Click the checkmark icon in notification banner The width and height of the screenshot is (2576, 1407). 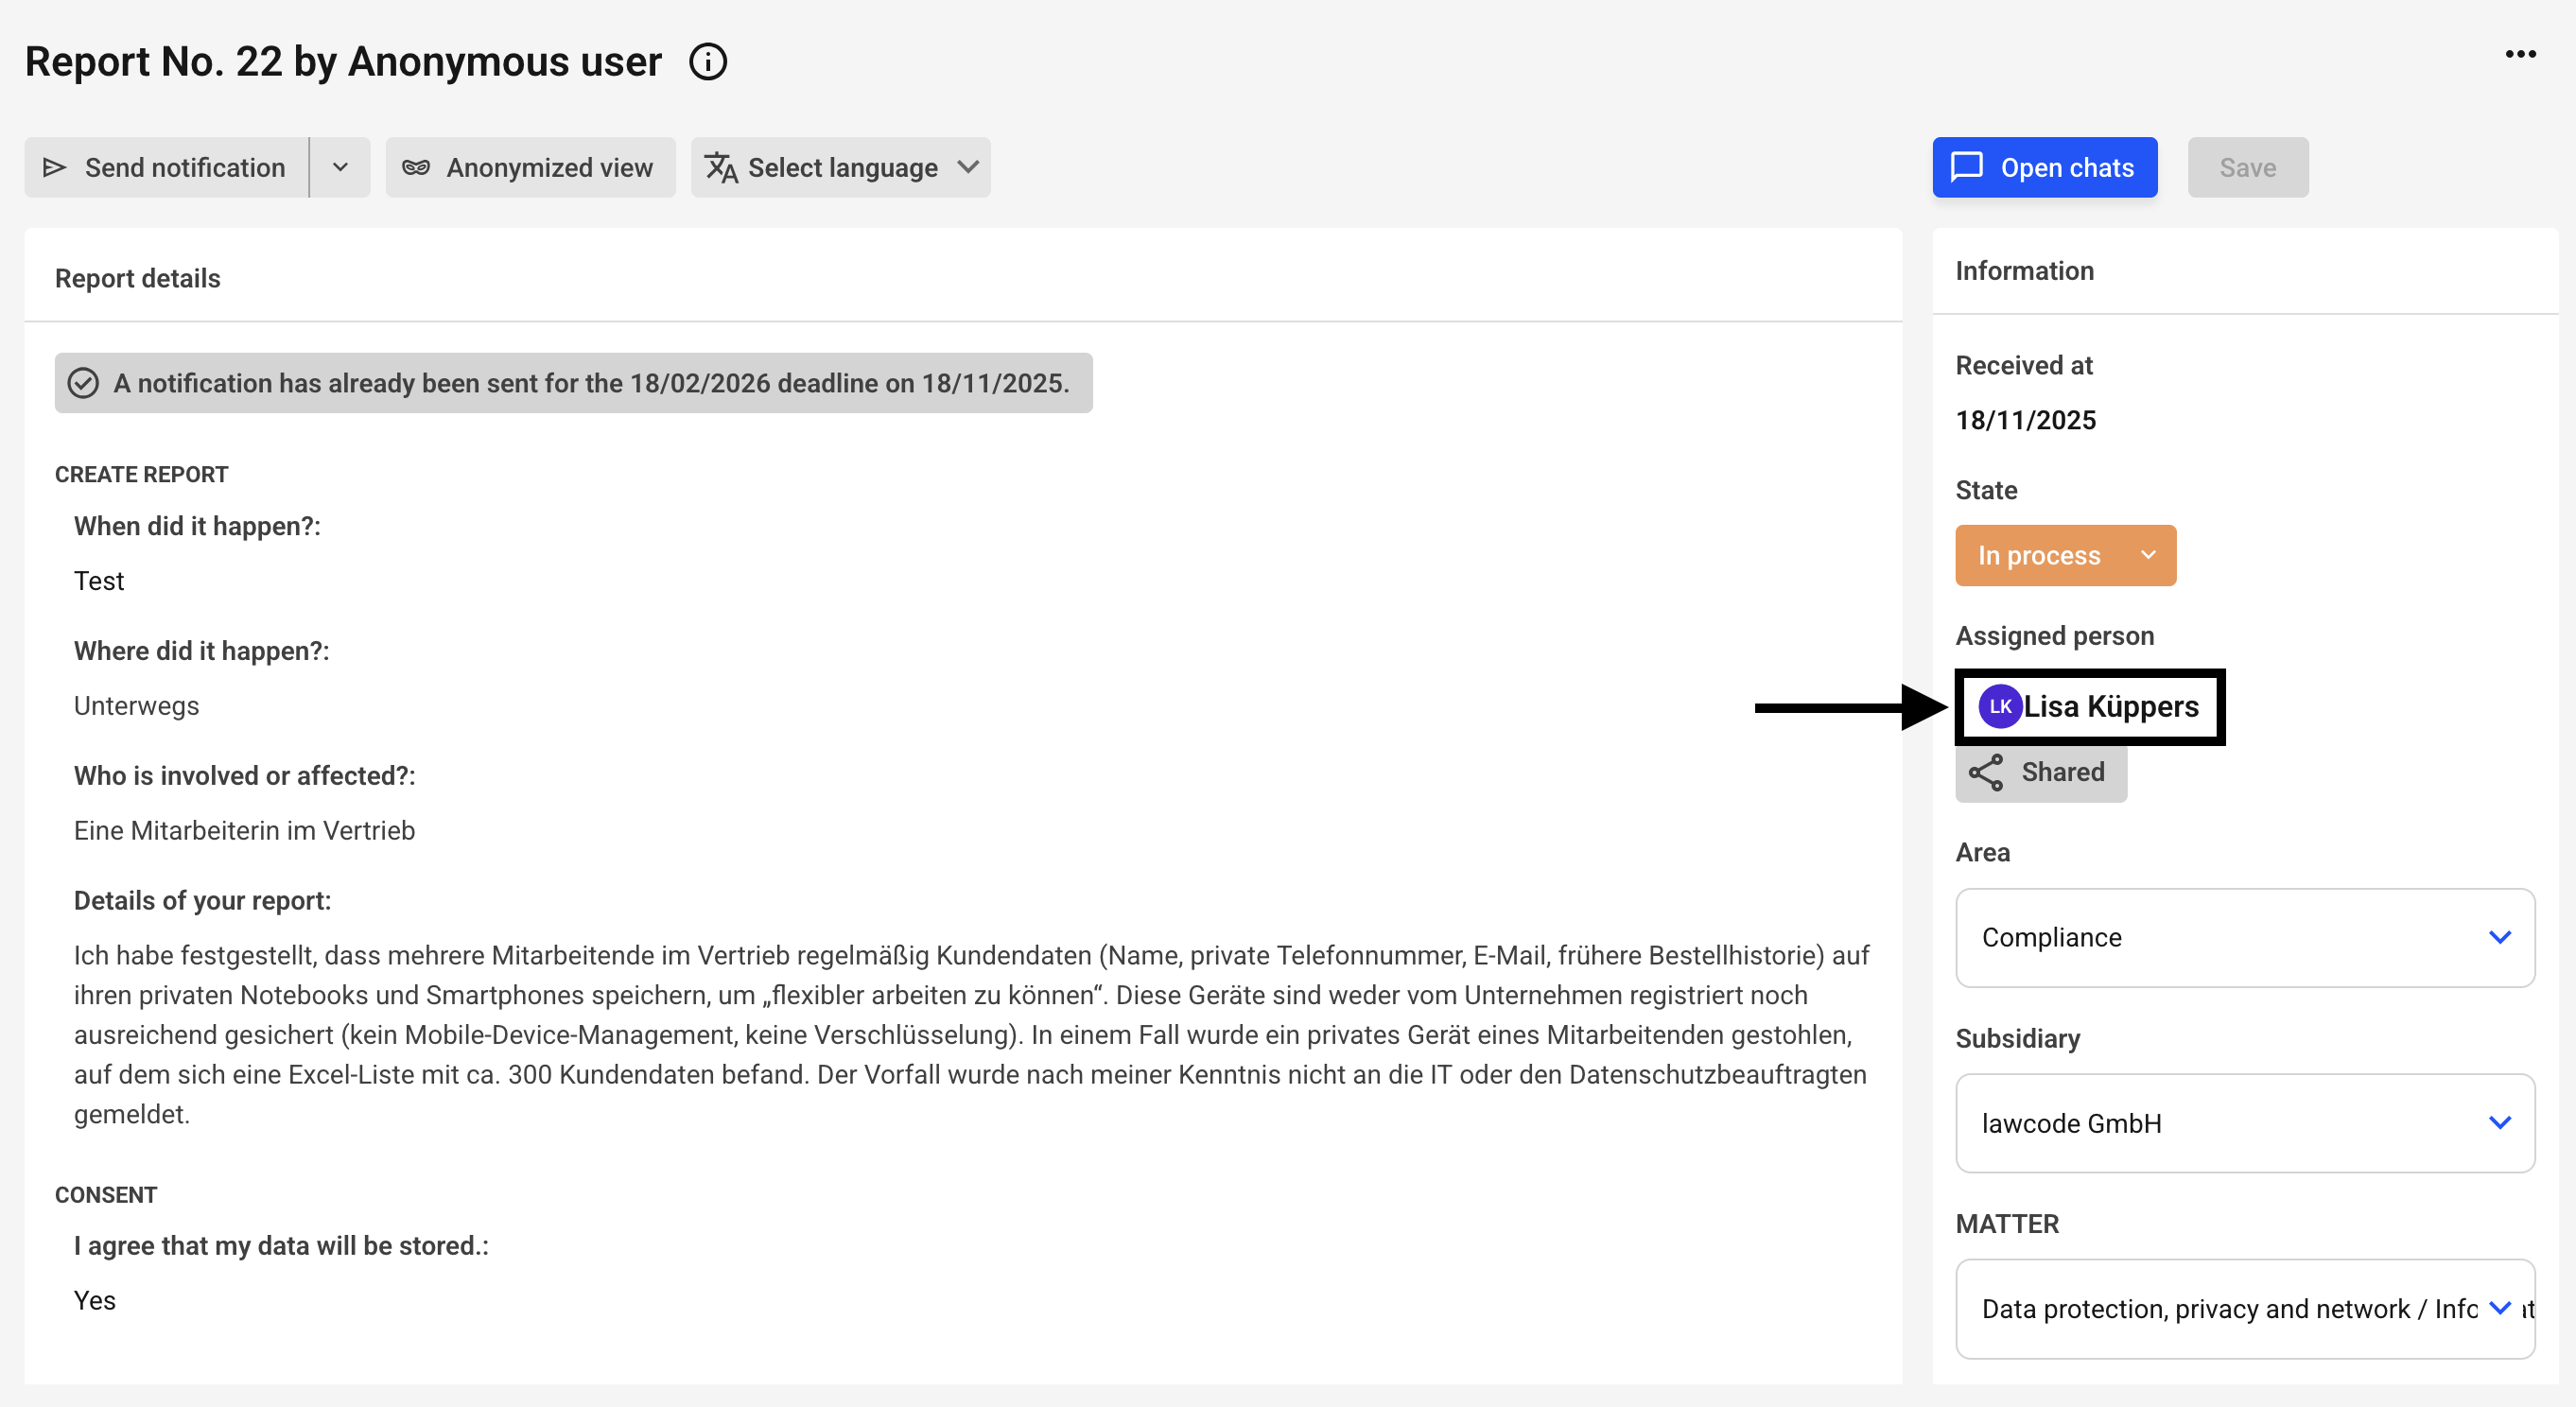[x=83, y=383]
